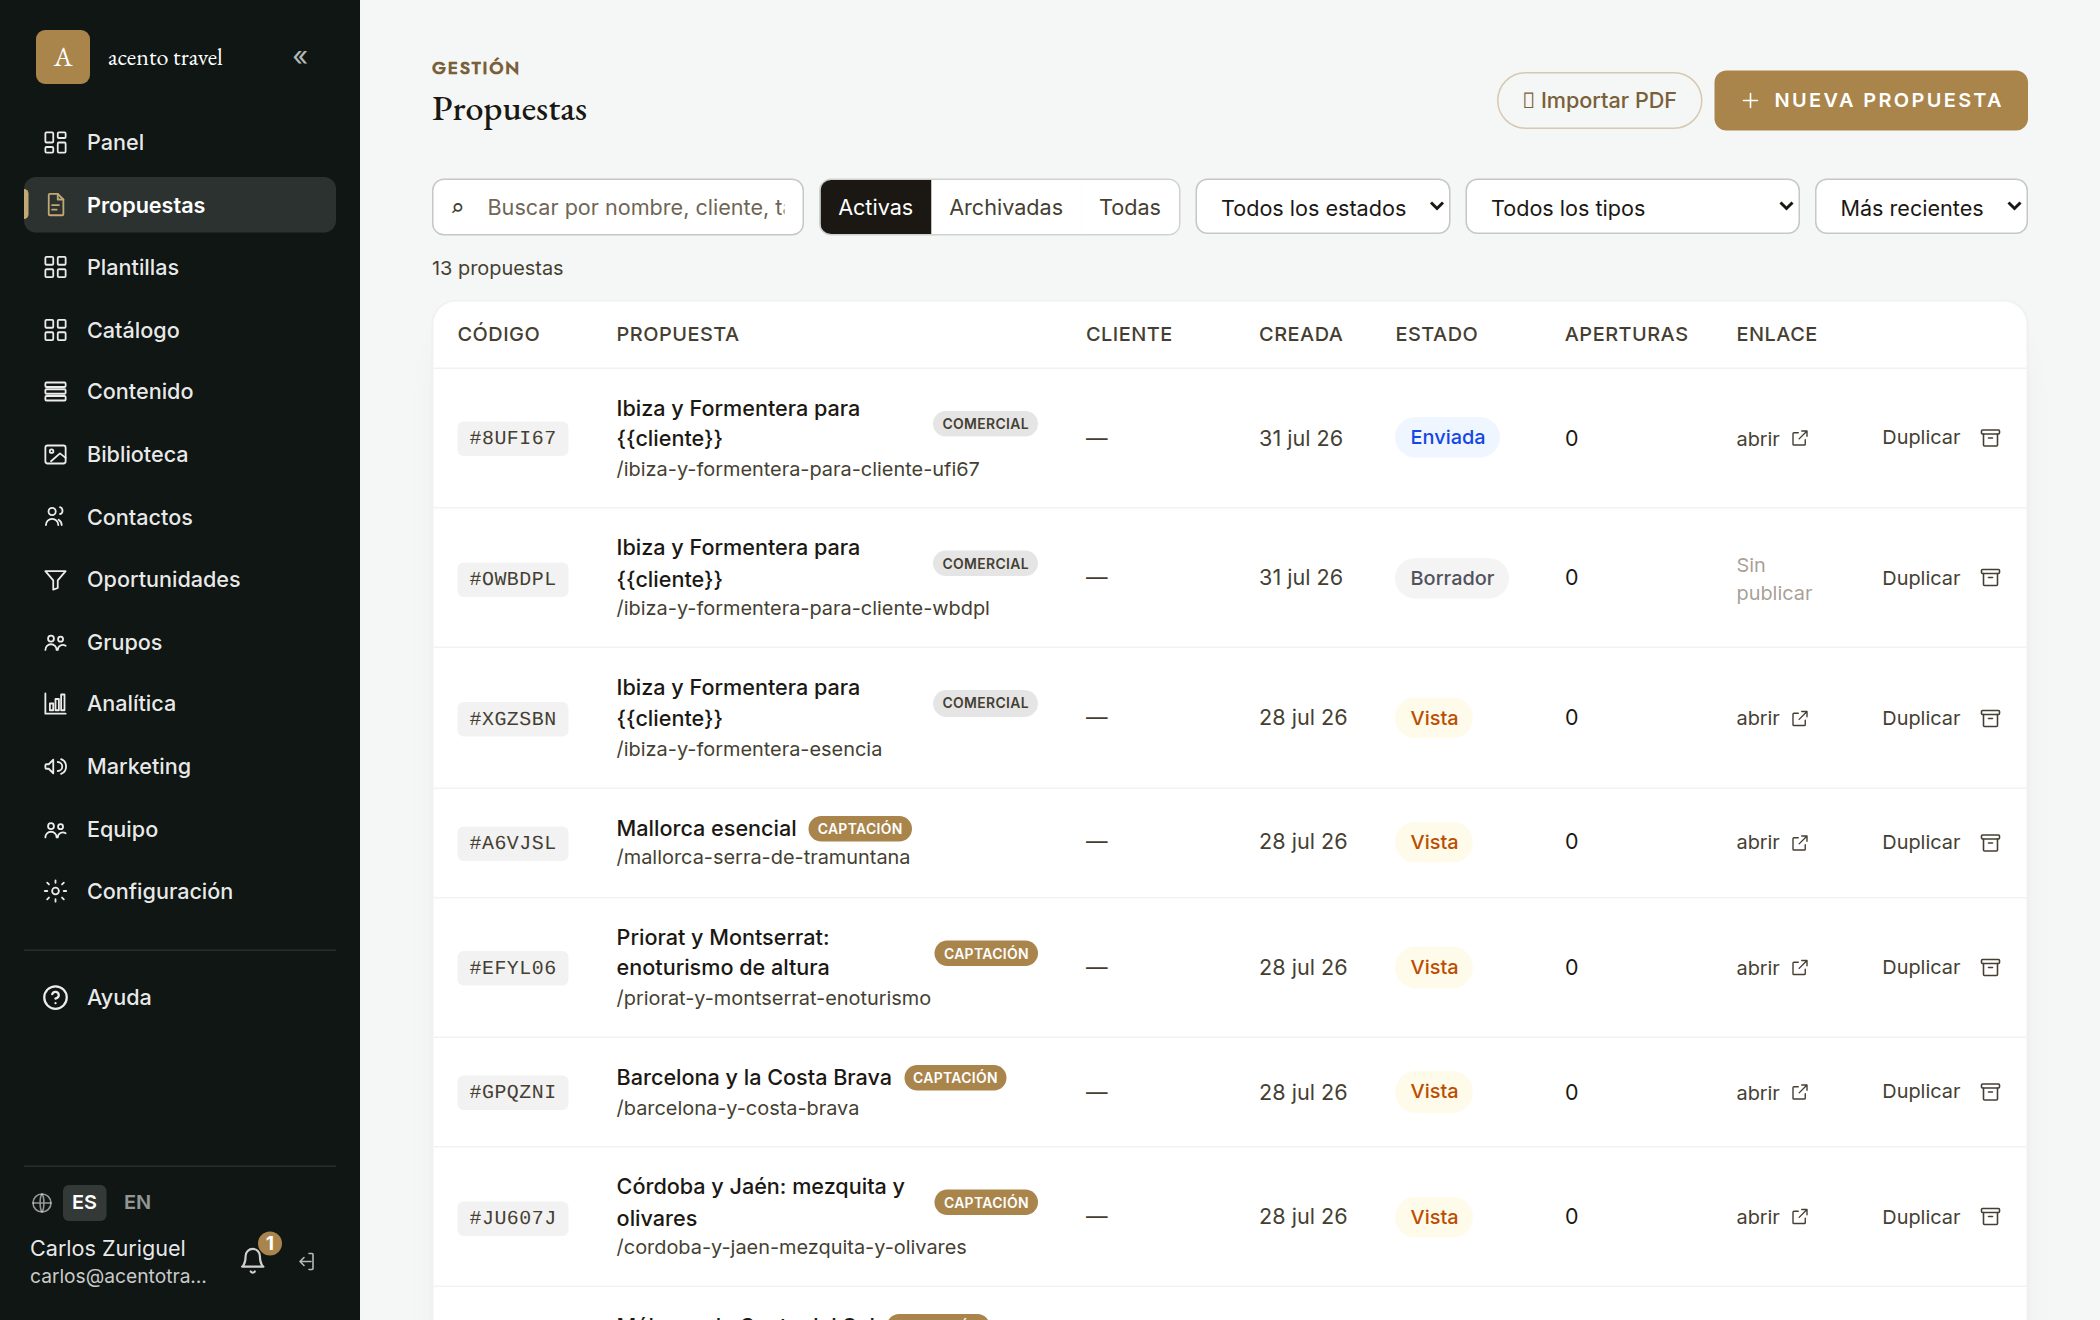This screenshot has width=2100, height=1320.
Task: Archive proposal #XGZSBN with the archive icon
Action: (x=1990, y=718)
